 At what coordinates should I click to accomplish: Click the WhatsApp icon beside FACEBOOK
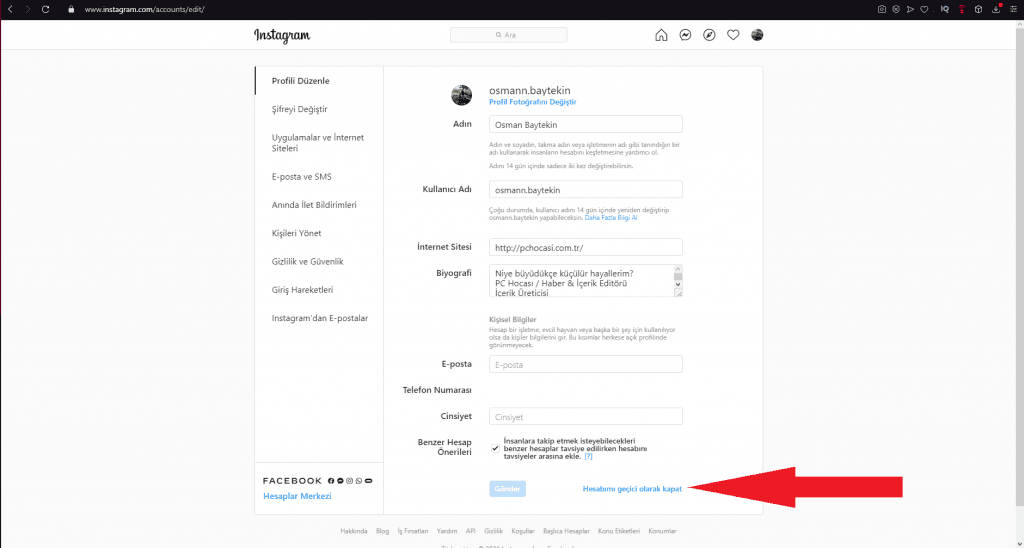359,481
